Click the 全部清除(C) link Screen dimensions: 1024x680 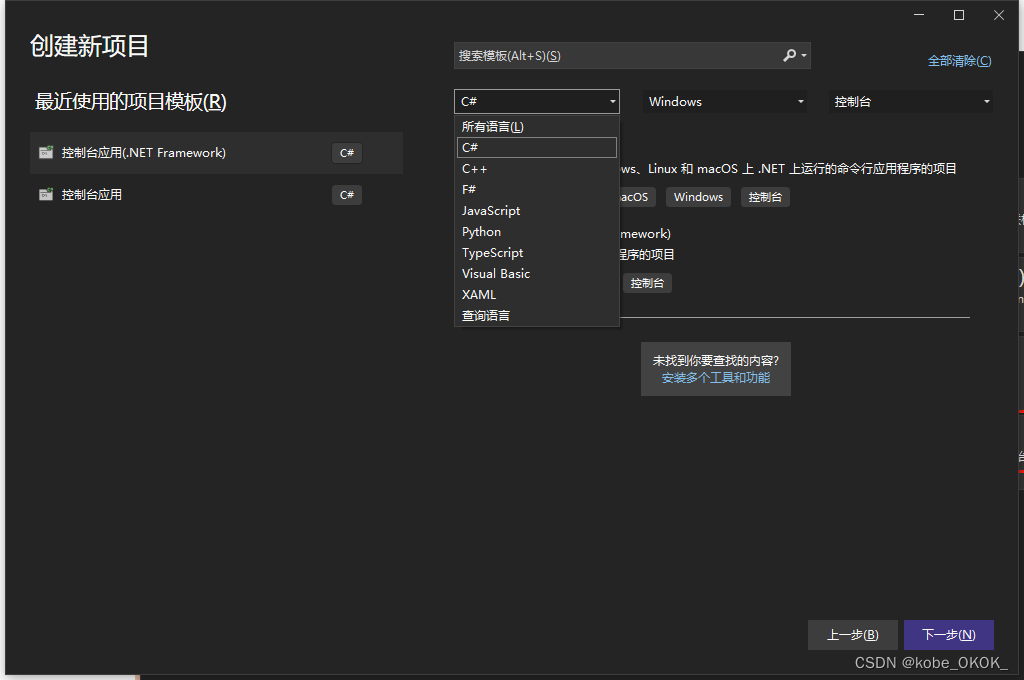coord(959,61)
